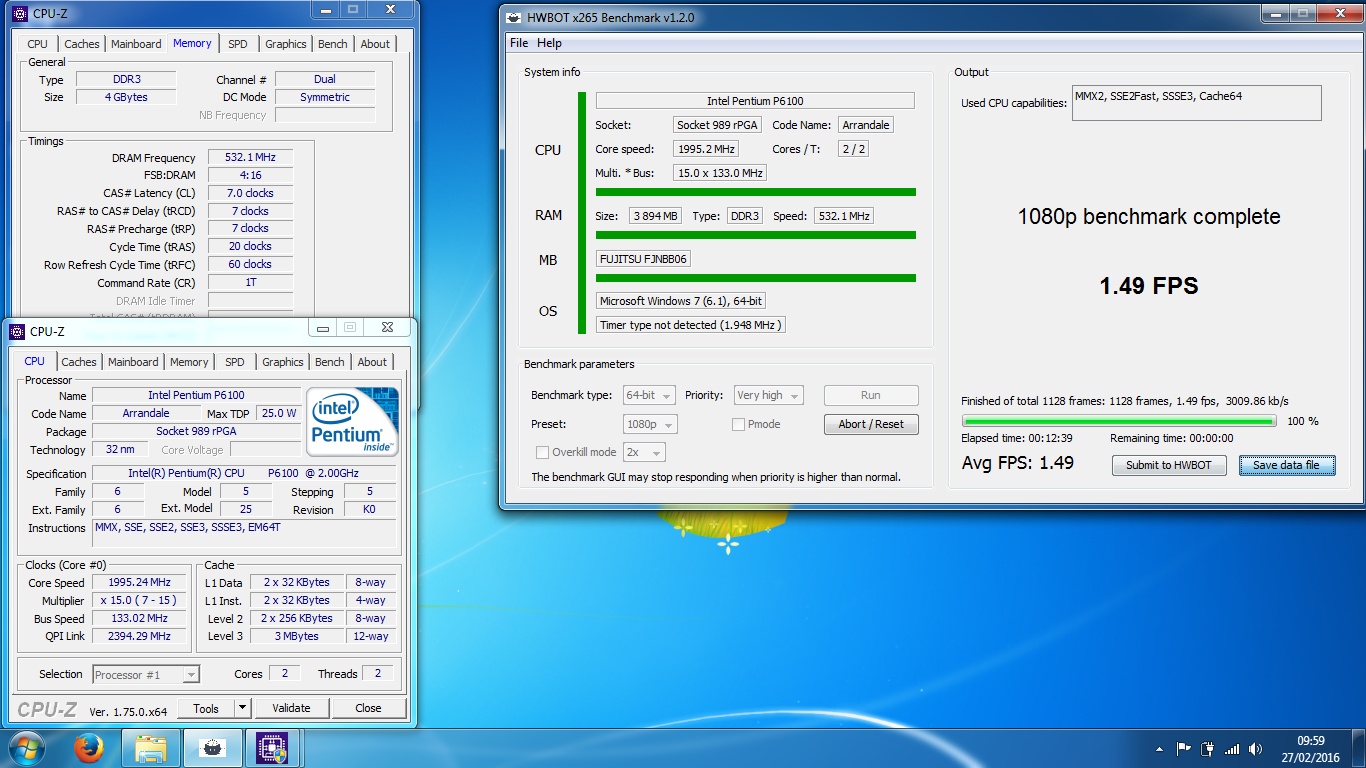Viewport: 1366px width, 768px height.
Task: Click the title bar icon of the CPU-Z window showing Memory
Action: click(x=19, y=14)
